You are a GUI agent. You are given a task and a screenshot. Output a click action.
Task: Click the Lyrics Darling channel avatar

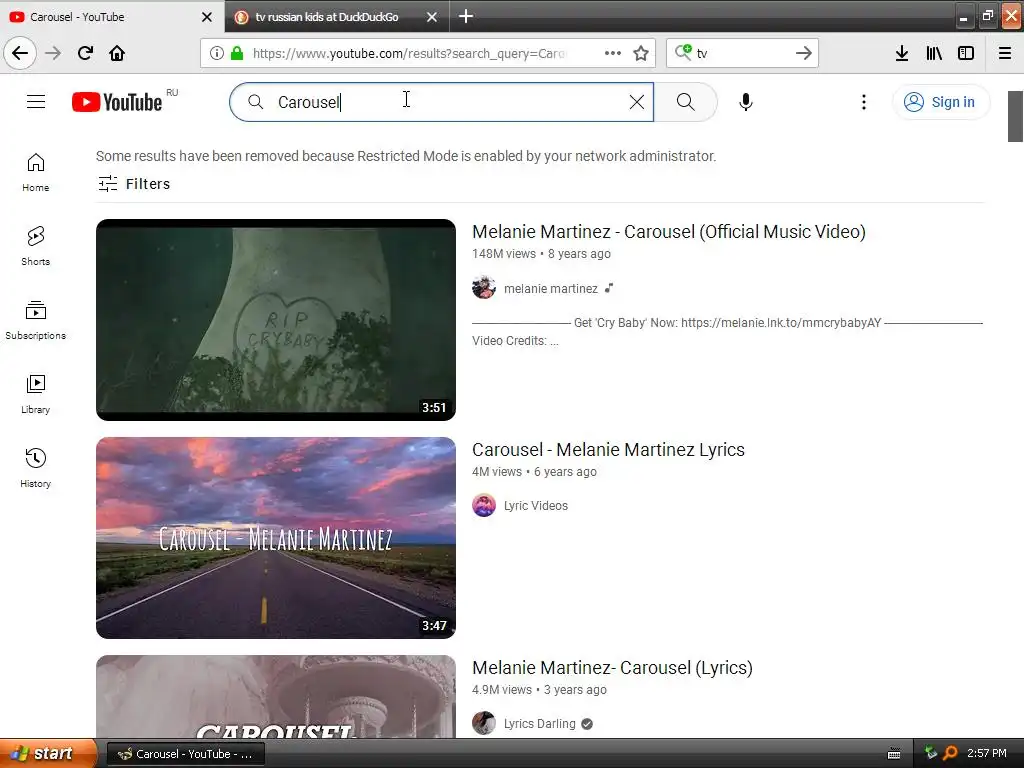(484, 724)
